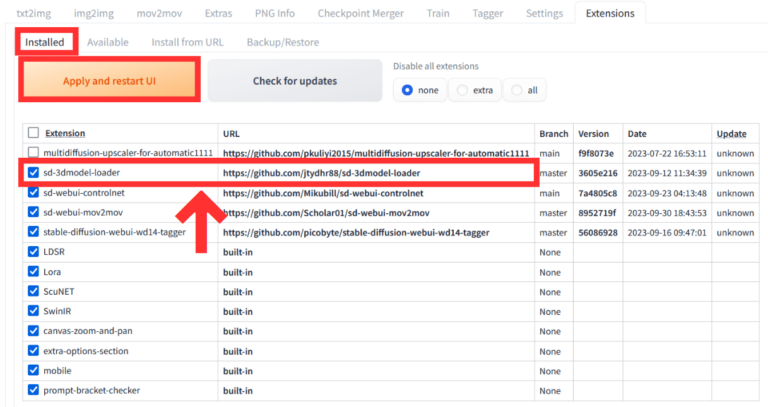Open the sd-webui-mov2mov GitHub URL
The image size is (768, 407).
click(x=326, y=212)
